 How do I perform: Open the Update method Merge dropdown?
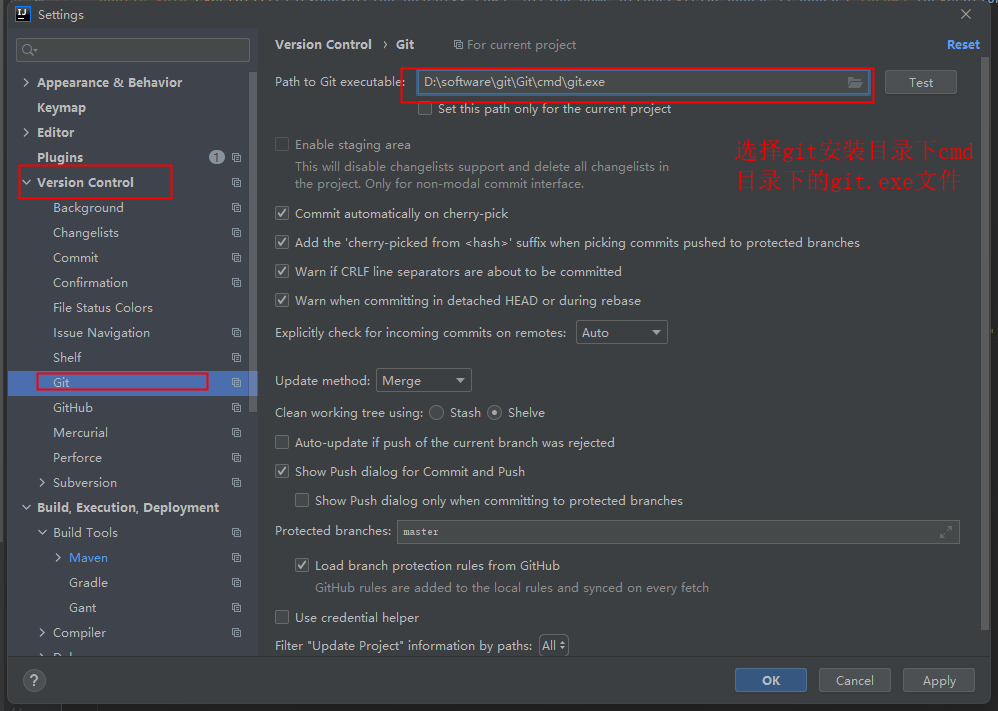click(x=423, y=381)
